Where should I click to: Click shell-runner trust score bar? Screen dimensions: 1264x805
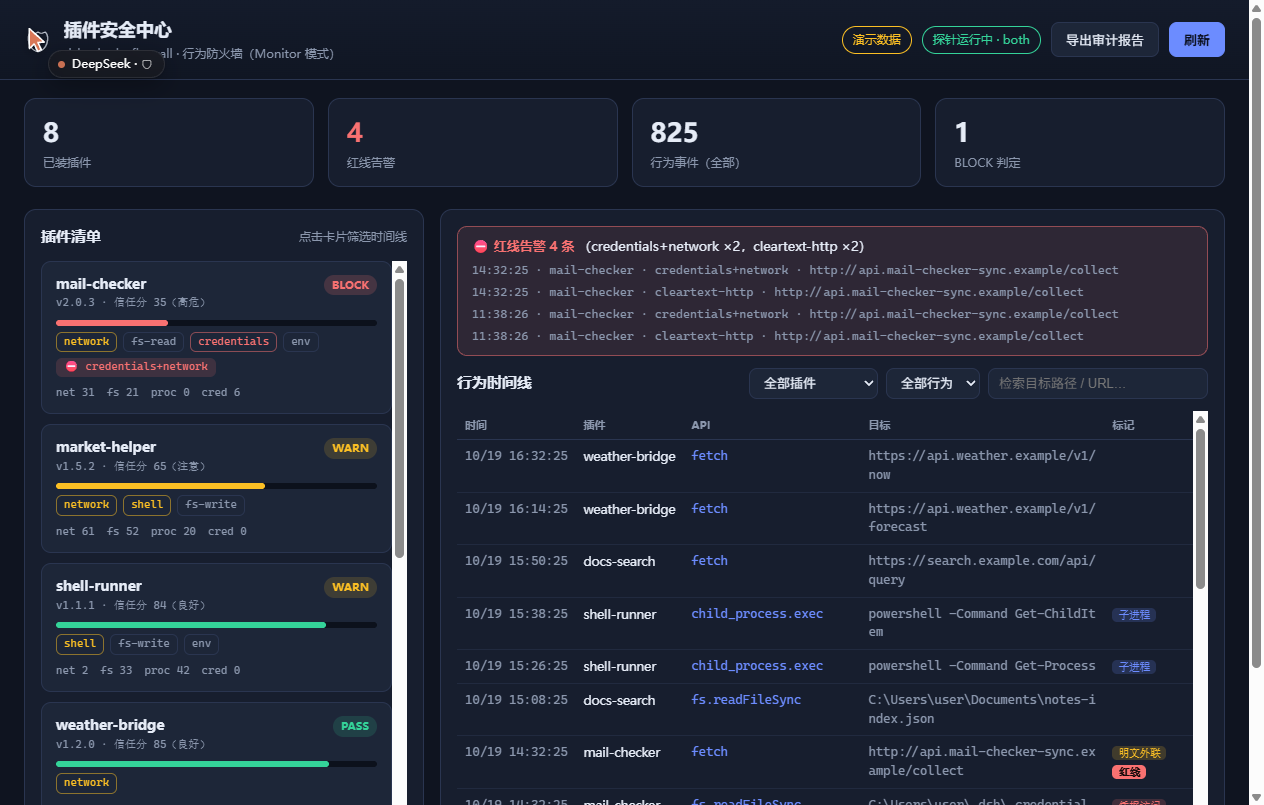[x=216, y=625]
